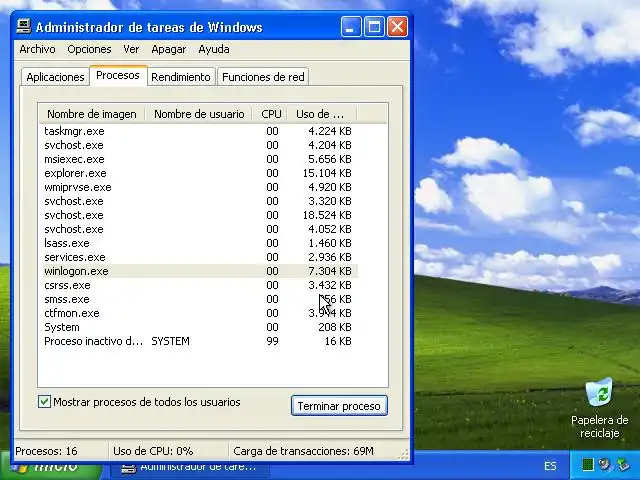Viewport: 640px width, 480px height.
Task: Click the 15.104 KB memory value
Action: [x=327, y=173]
